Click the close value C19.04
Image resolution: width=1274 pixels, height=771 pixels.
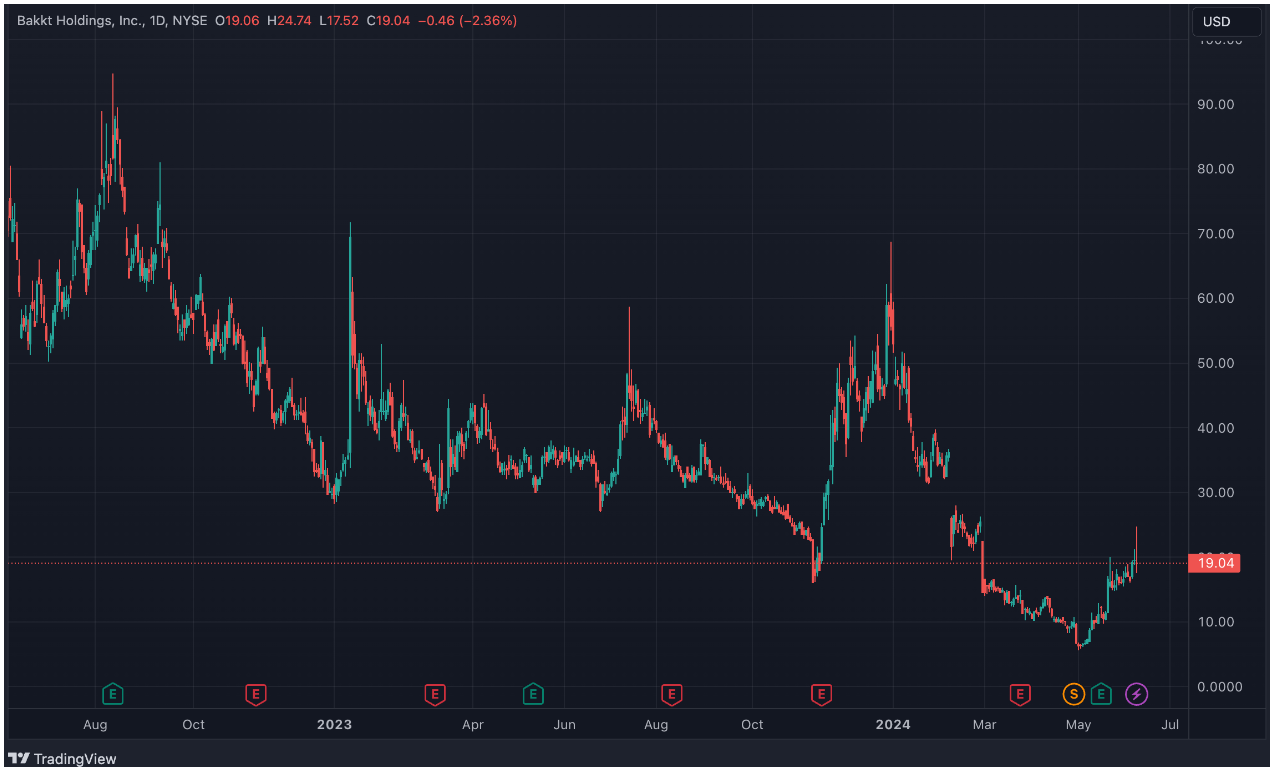(x=389, y=21)
